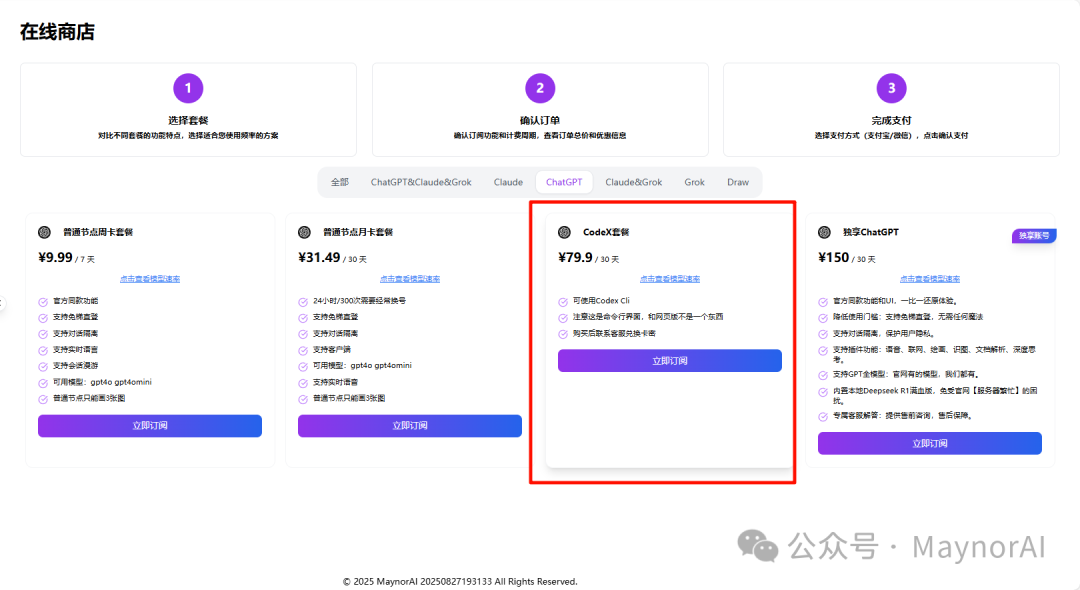Click the purple step 2 circle icon
The image size is (1080, 590).
click(540, 88)
